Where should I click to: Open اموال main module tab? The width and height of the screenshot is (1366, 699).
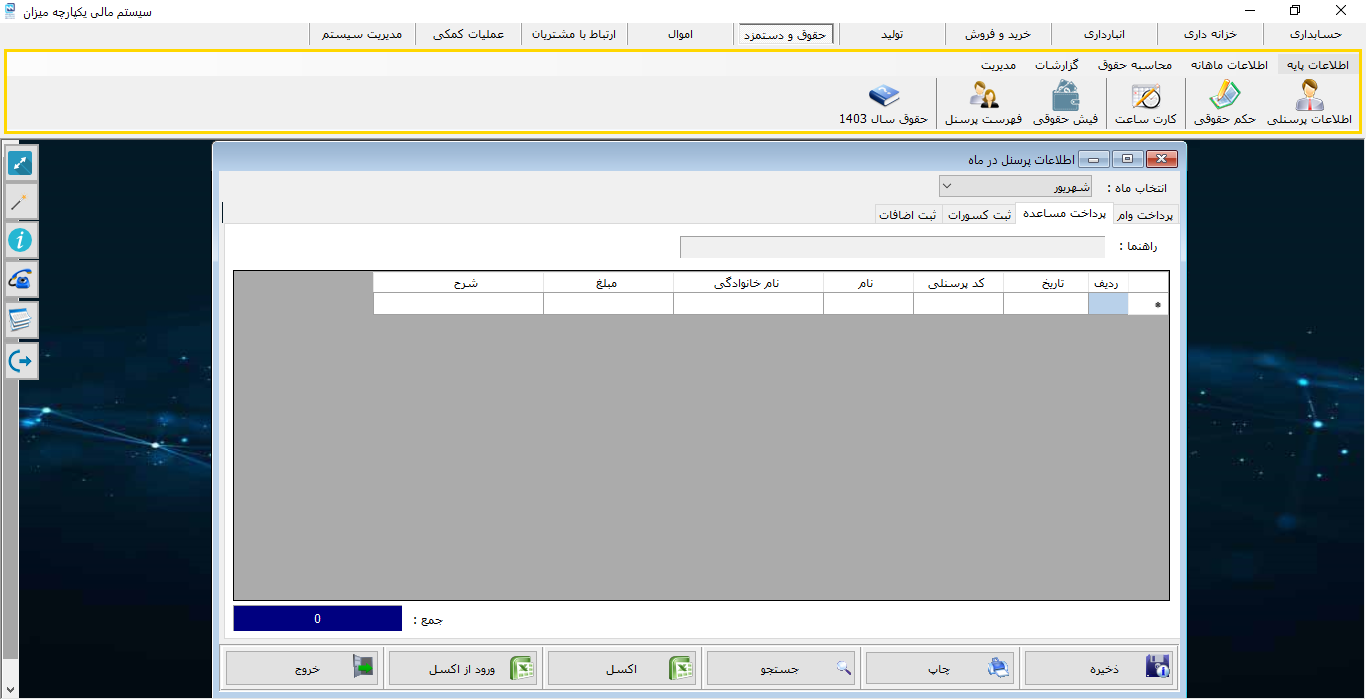[680, 34]
